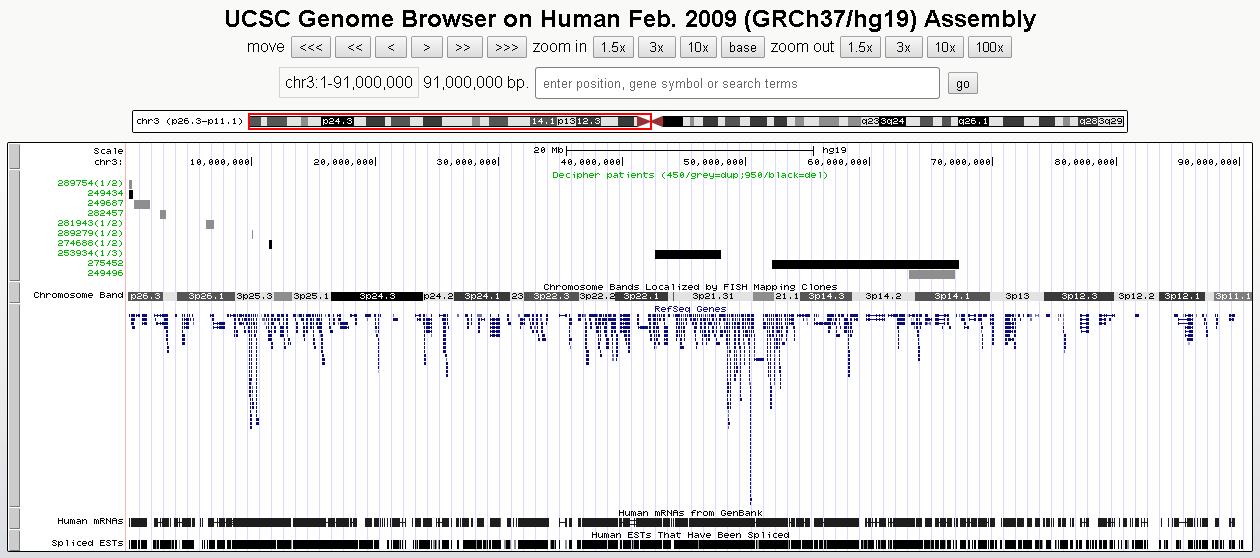Click Decipher patient 249496 label
Image resolution: width=1260 pixels, height=558 pixels.
(x=104, y=273)
